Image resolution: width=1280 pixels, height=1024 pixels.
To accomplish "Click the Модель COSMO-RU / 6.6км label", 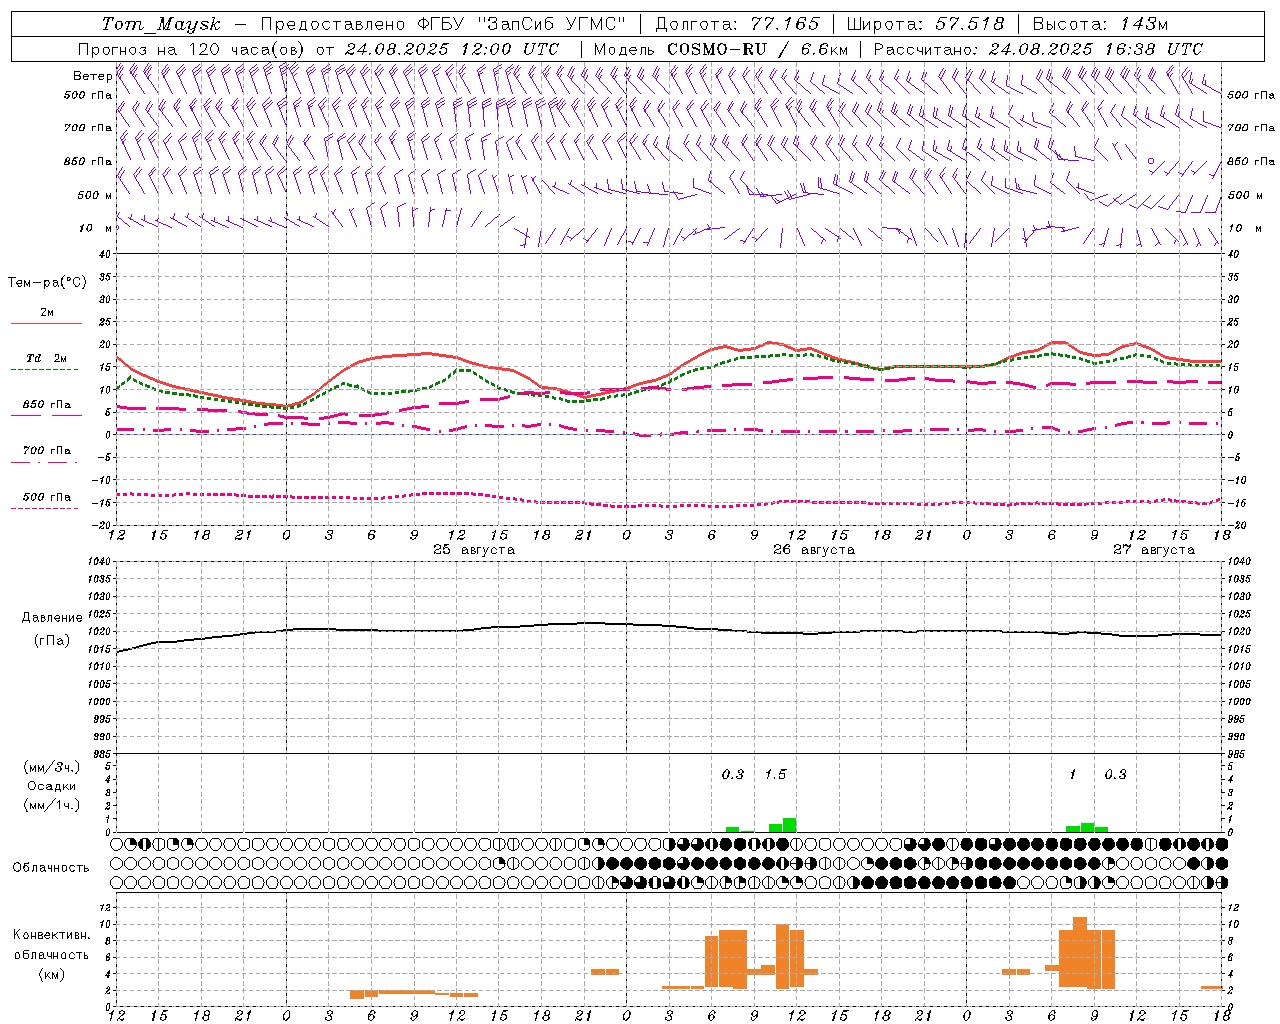I will [x=721, y=49].
